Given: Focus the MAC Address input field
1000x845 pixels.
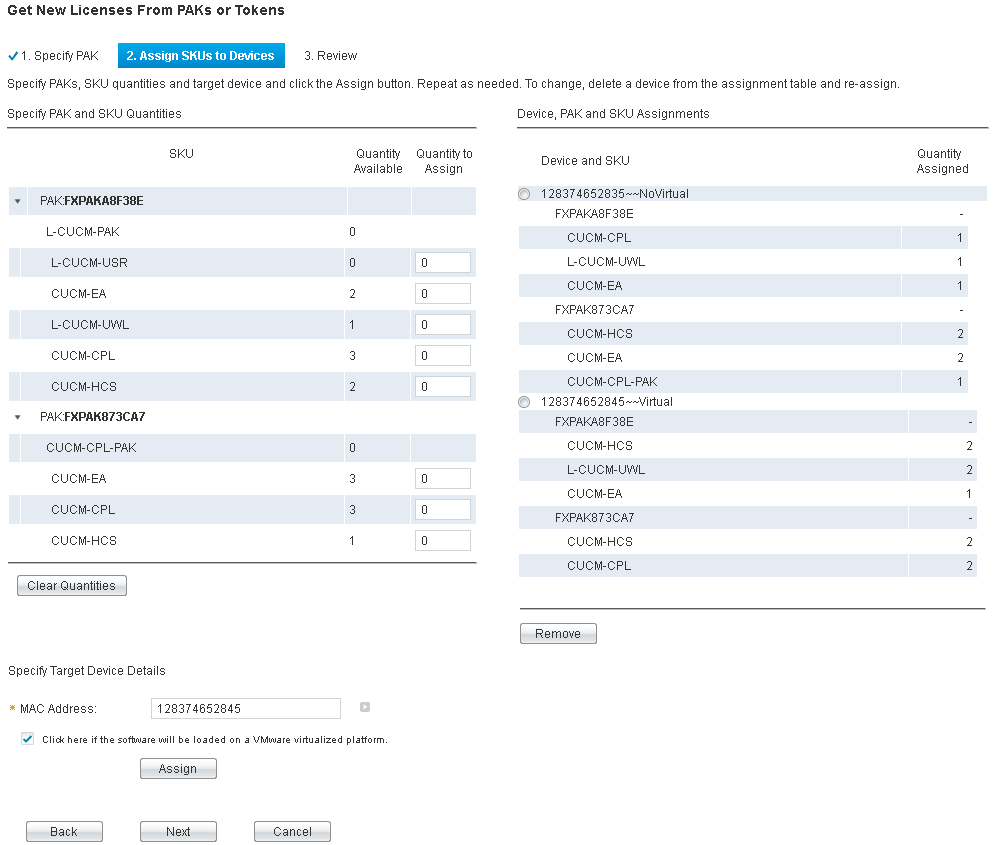Looking at the screenshot, I should (x=246, y=709).
